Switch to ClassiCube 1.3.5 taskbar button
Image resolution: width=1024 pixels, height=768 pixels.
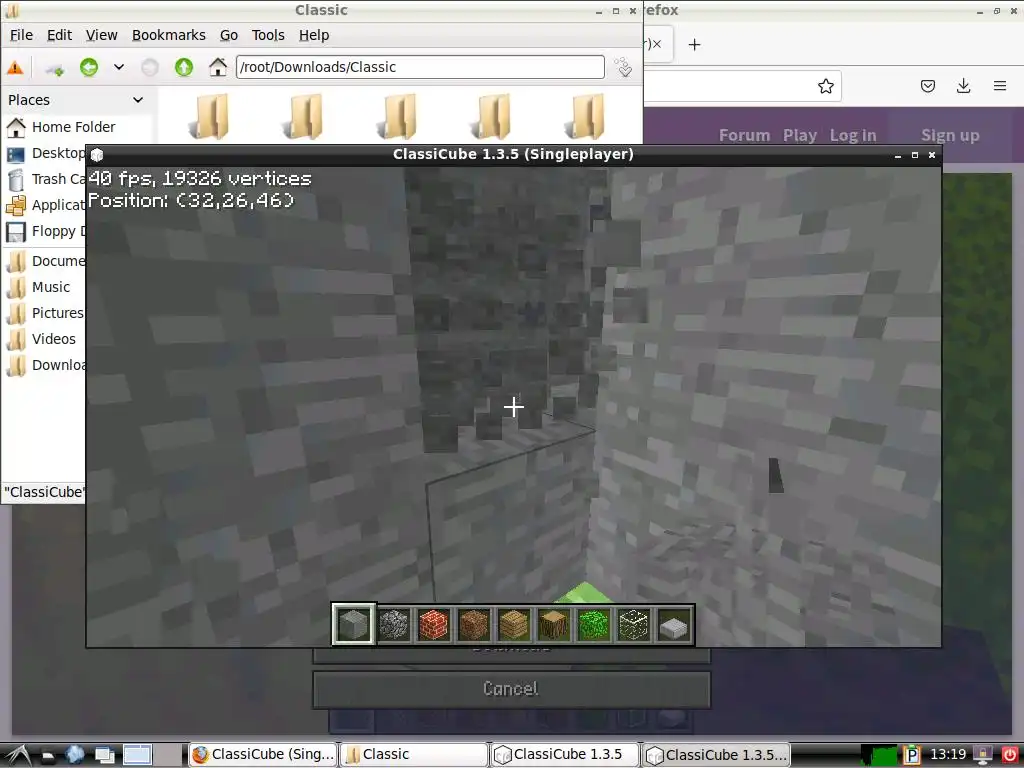click(565, 755)
